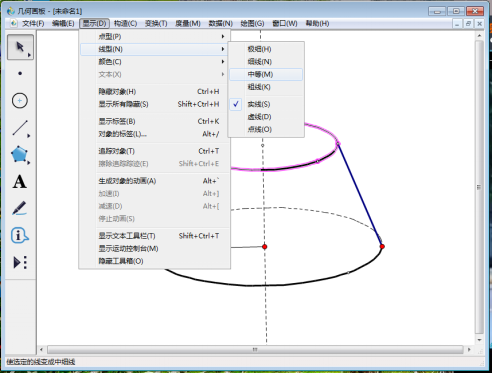Viewport: 492px width, 373px height.
Task: Click the center red point on canvas
Action: point(265,247)
